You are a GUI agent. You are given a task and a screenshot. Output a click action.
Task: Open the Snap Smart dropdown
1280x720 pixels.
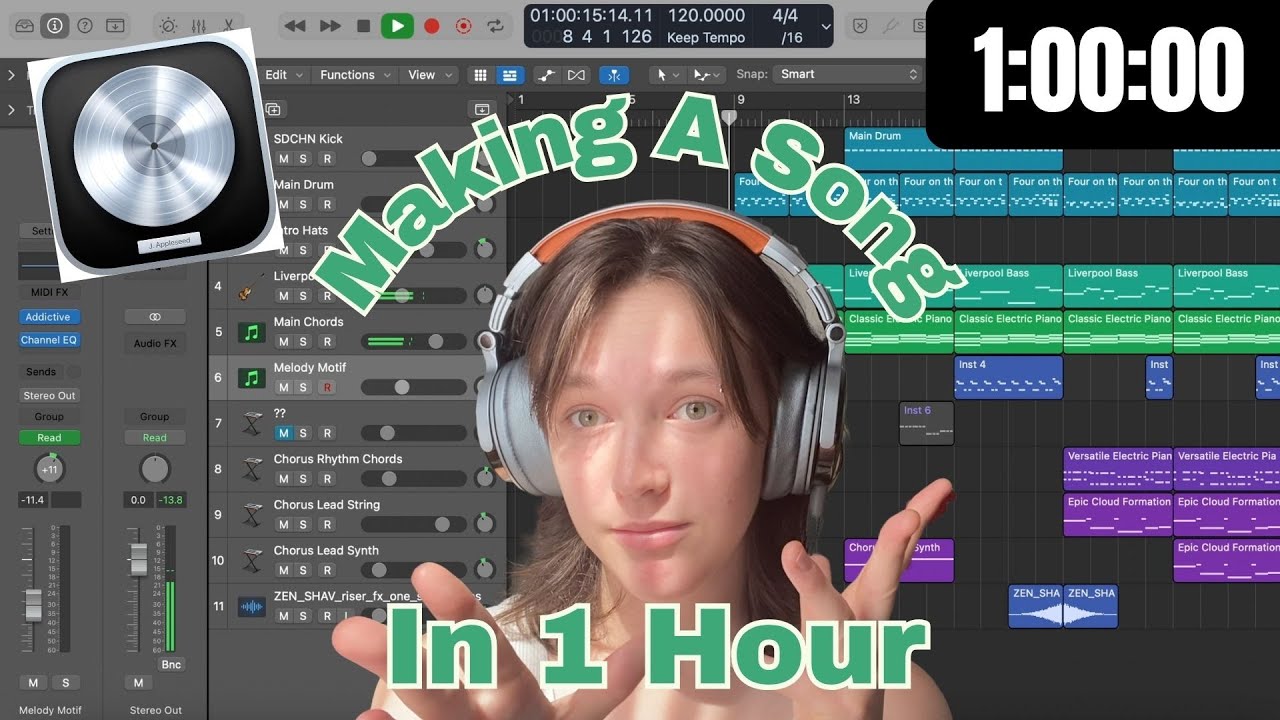click(847, 74)
